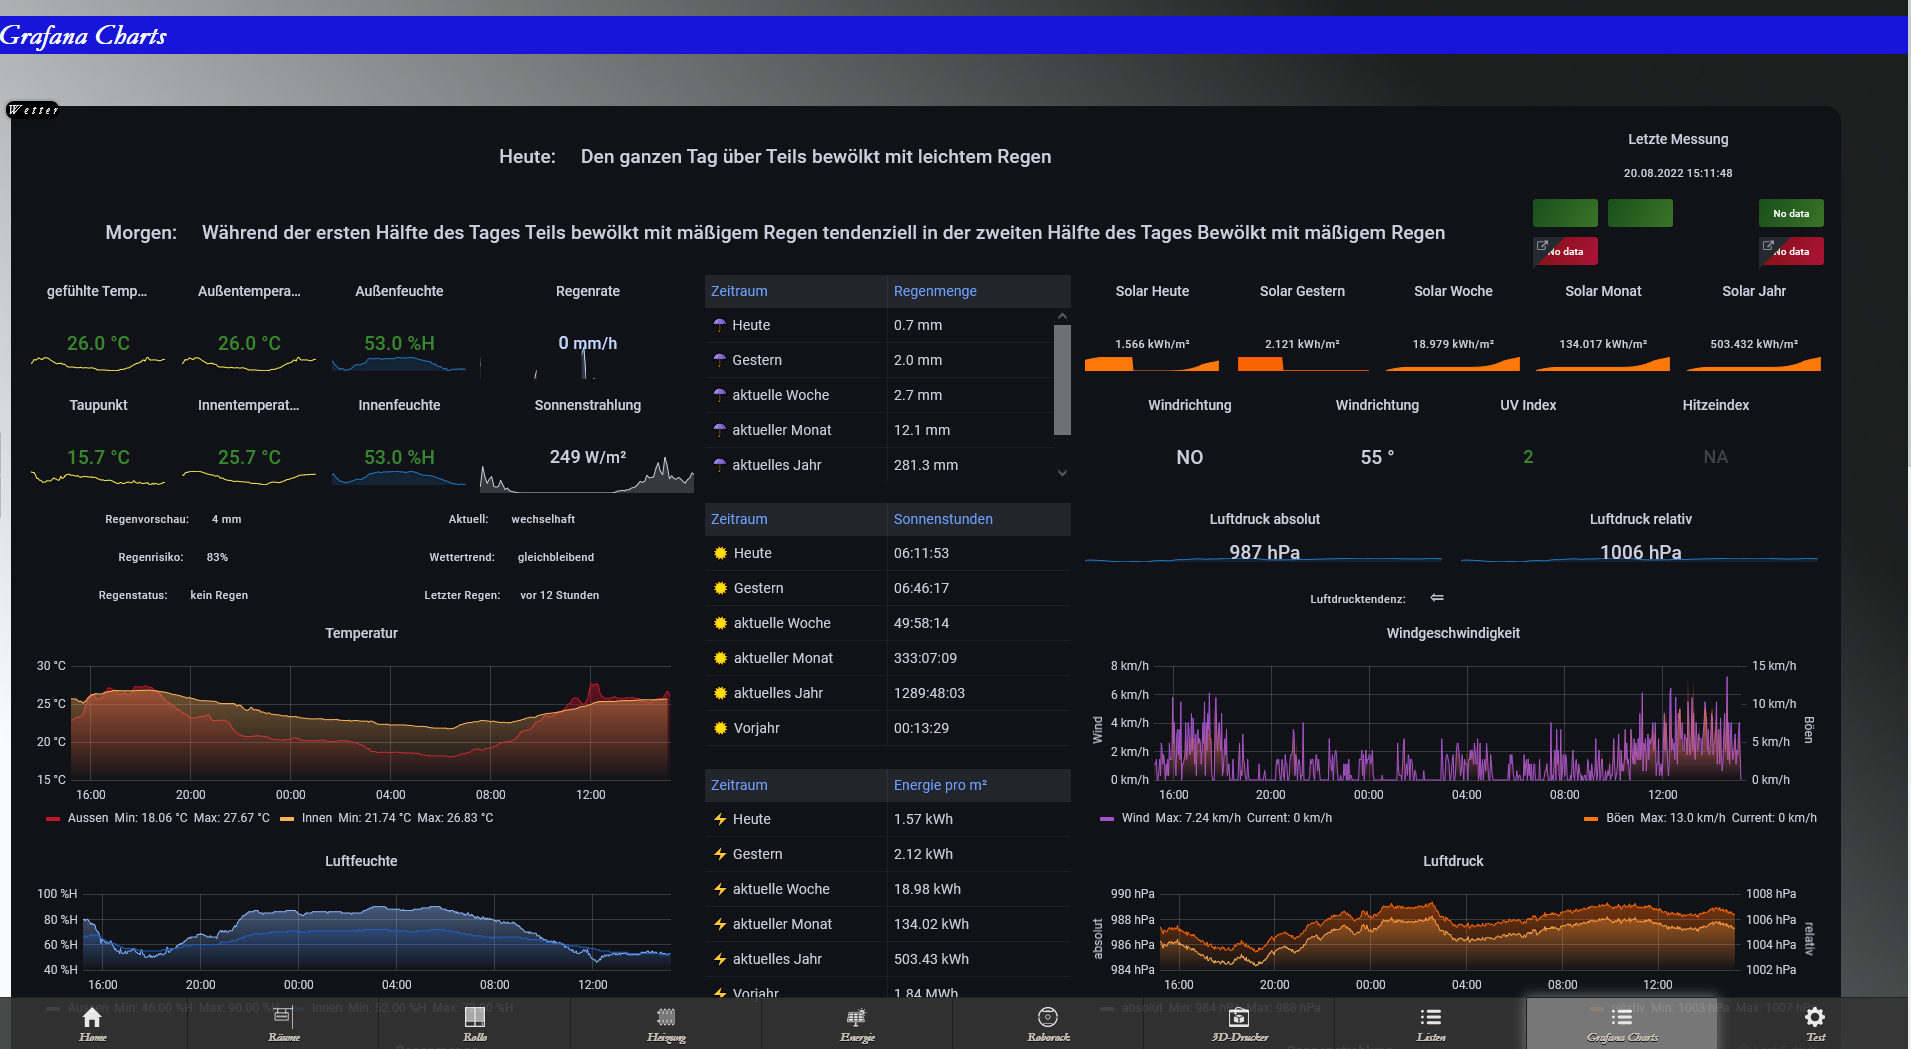Click the umbrella icon beside aktuelle Woche
1911x1049 pixels.
click(x=719, y=395)
